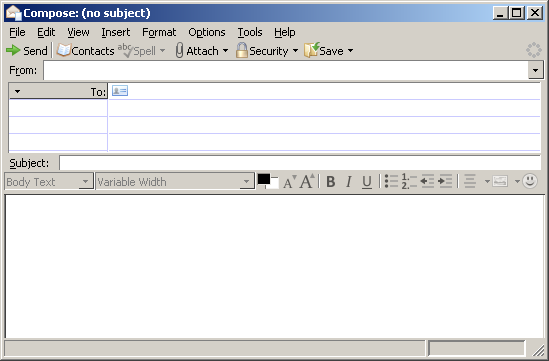Click the mail icon in title bar
The image size is (549, 361).
pos(14,13)
